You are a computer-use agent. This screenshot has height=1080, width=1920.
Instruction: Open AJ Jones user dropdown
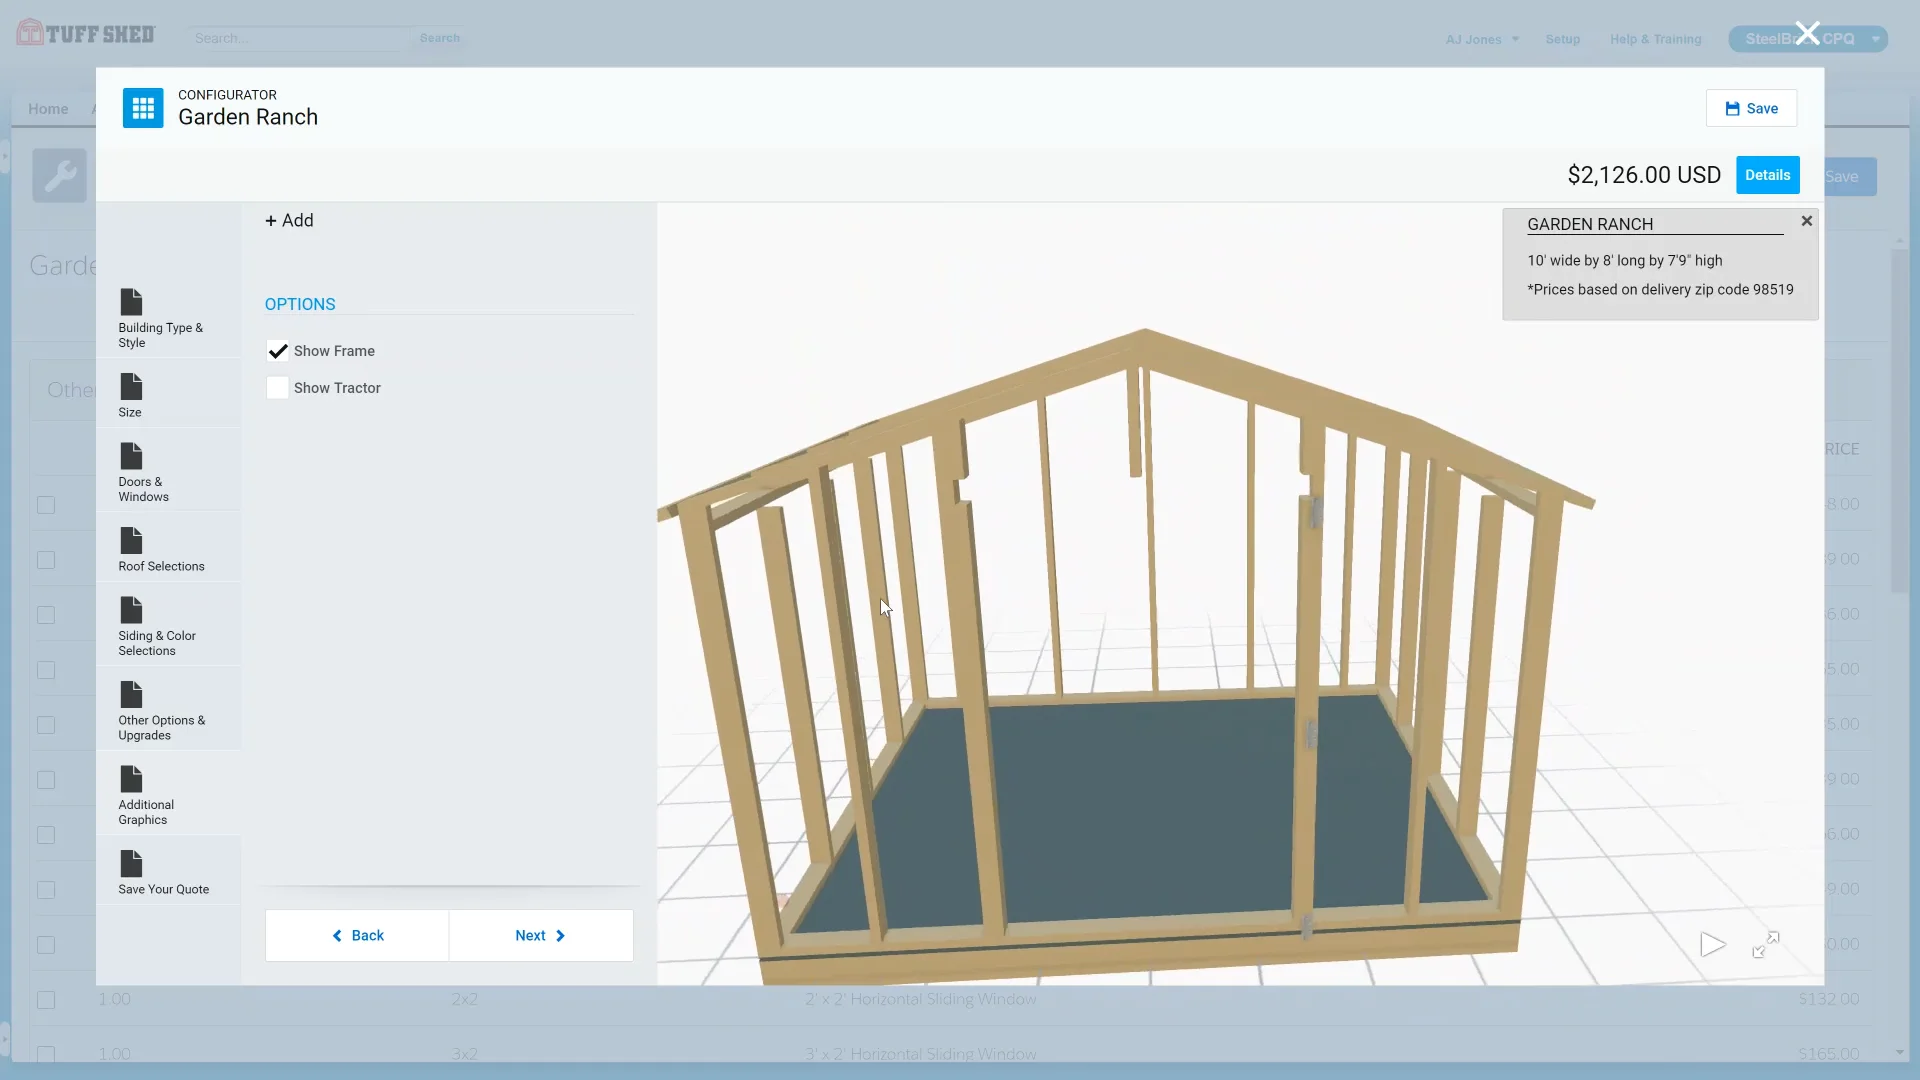[x=1482, y=39]
